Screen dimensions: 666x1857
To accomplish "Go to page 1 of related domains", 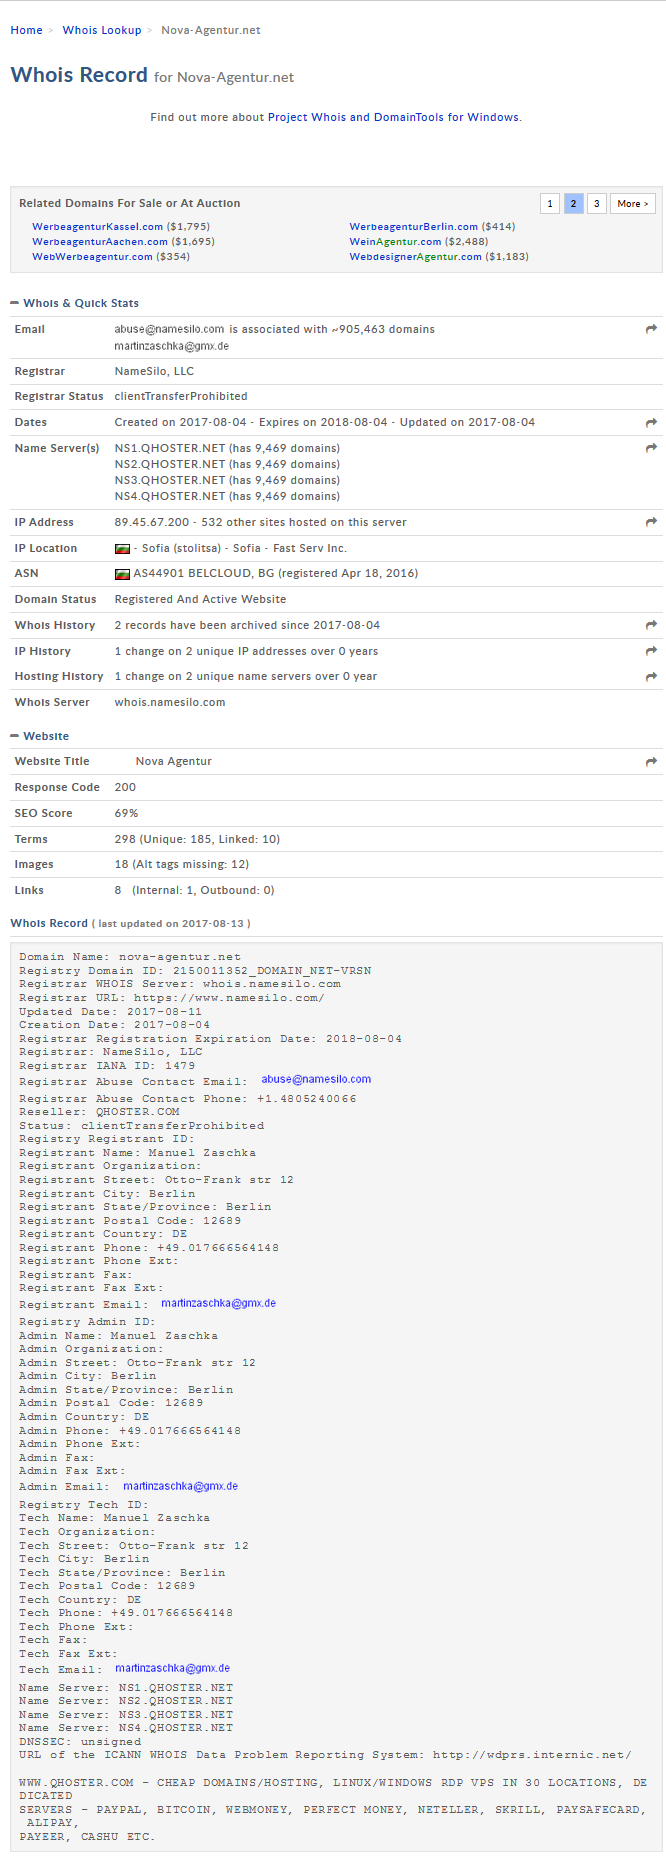I will coord(549,204).
